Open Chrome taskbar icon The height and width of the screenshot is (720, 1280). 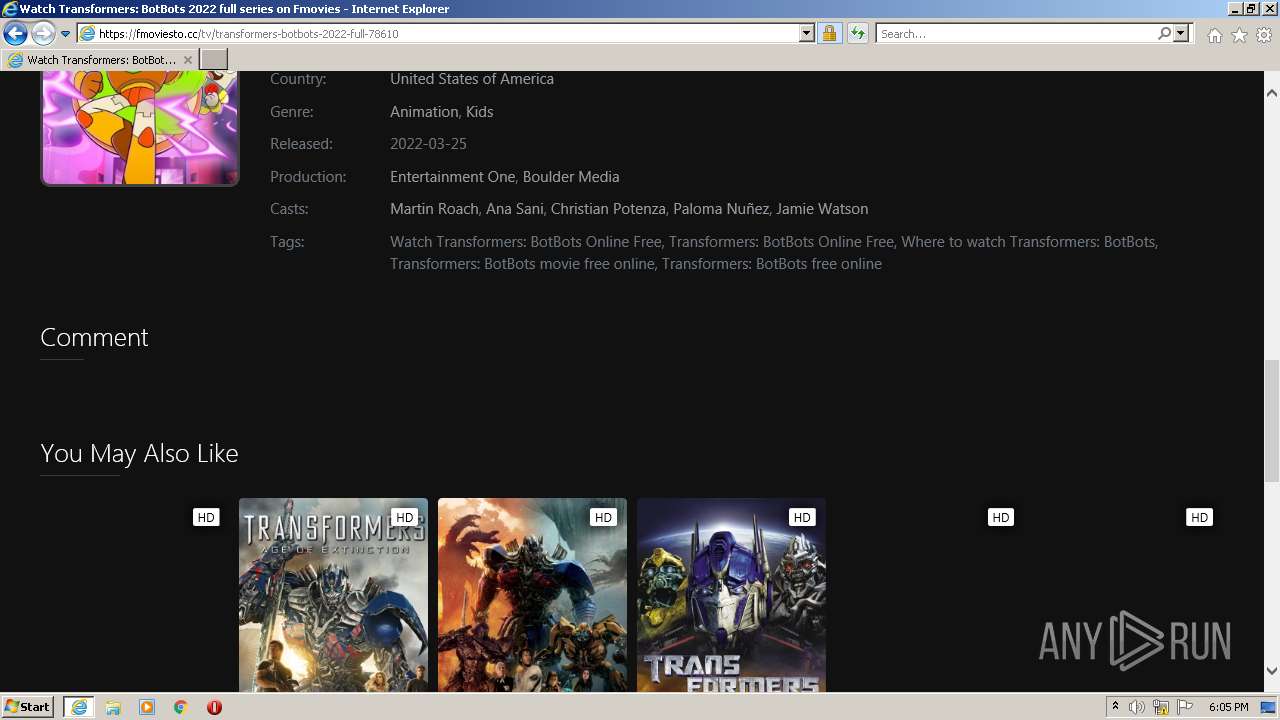point(181,707)
